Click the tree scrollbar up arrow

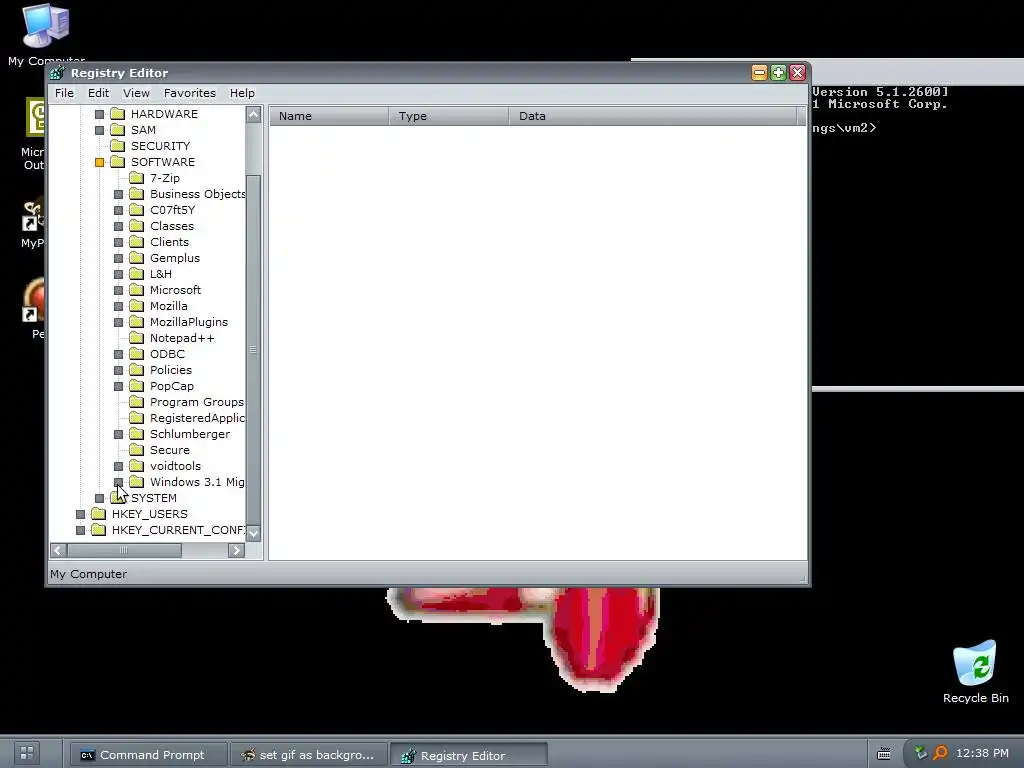(x=253, y=115)
